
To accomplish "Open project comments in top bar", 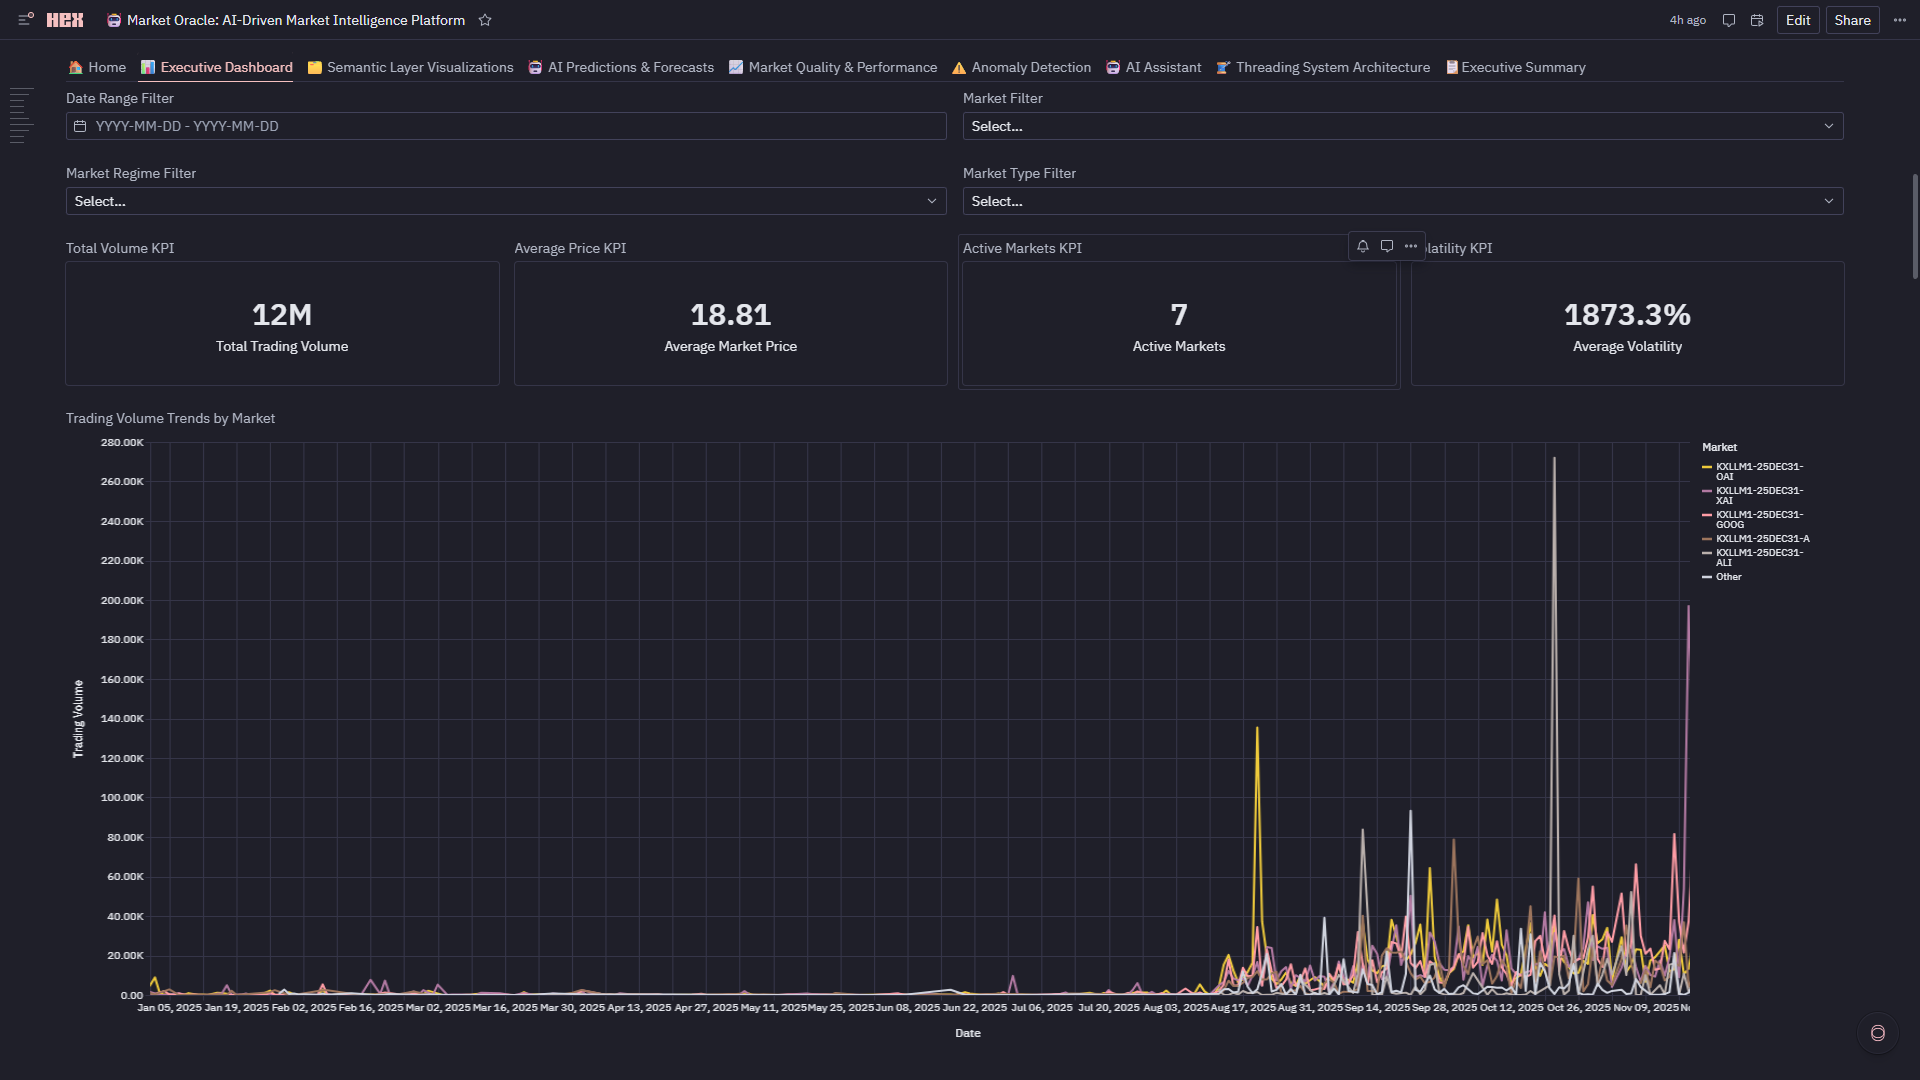I will [x=1728, y=20].
